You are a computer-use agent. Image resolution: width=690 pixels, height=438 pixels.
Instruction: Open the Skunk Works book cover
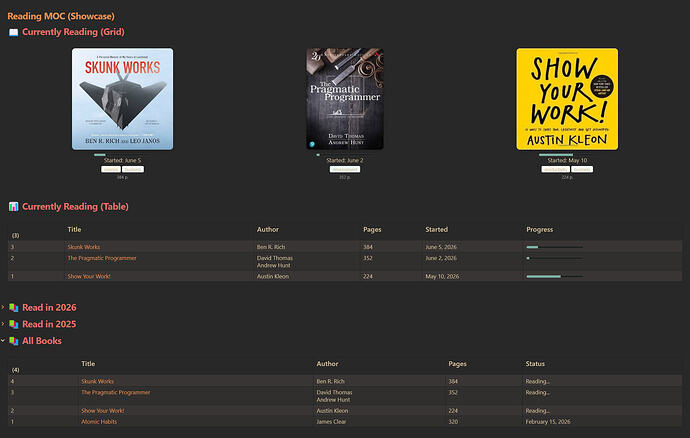click(x=122, y=99)
